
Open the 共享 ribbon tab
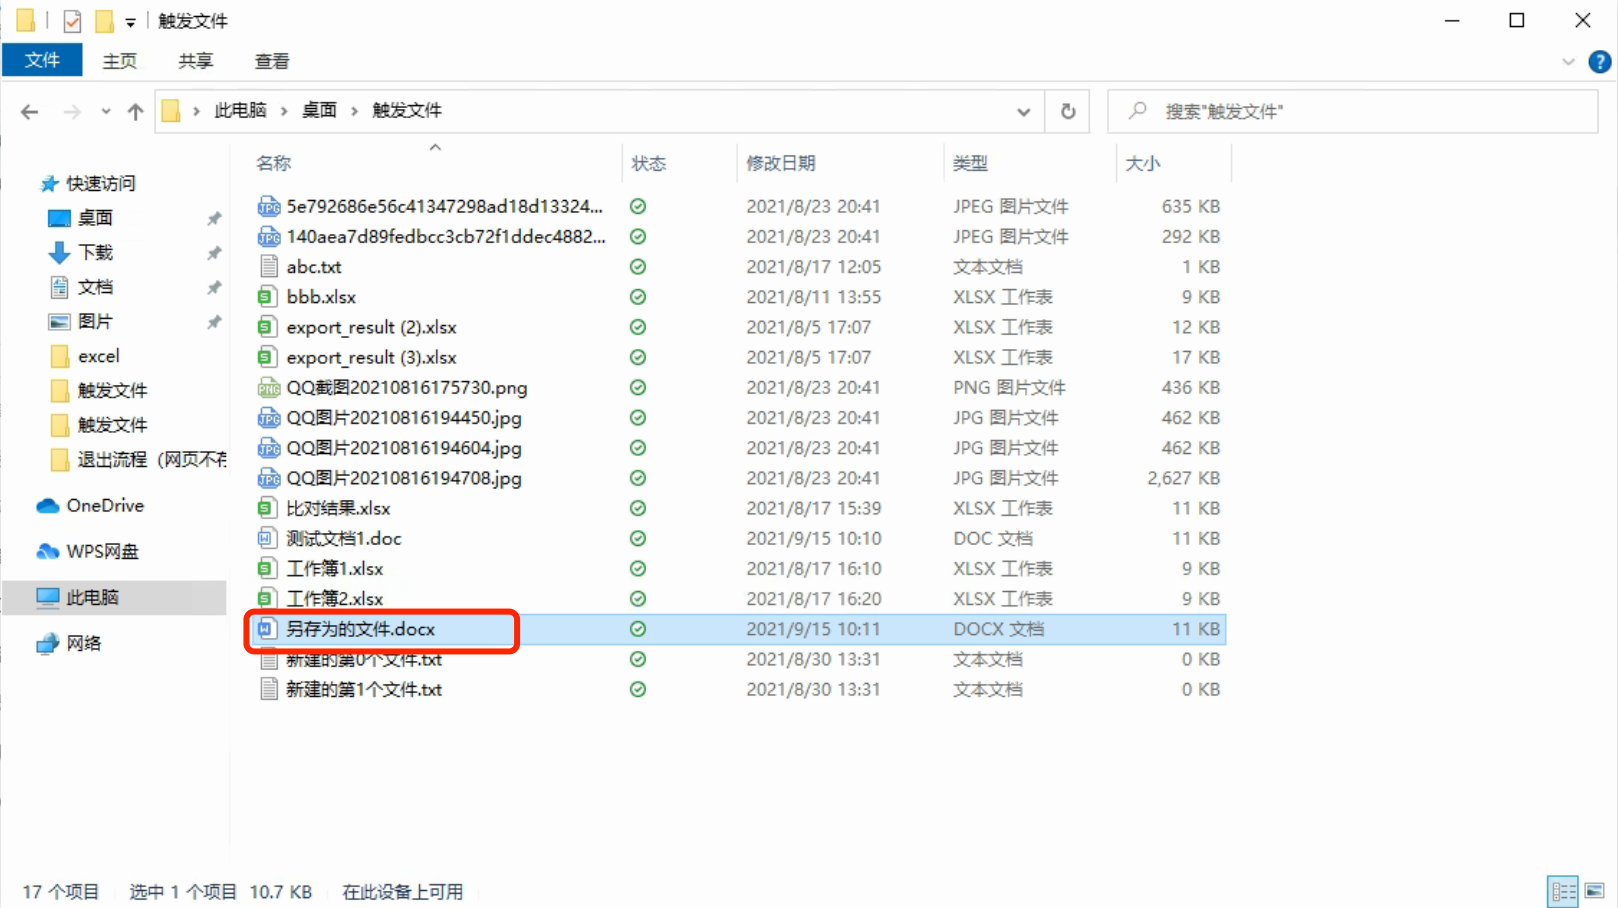(x=195, y=62)
